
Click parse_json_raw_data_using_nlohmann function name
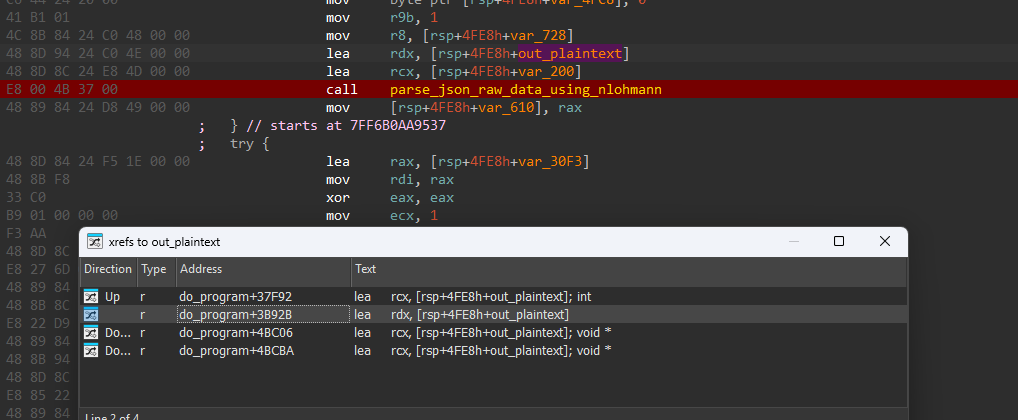(x=525, y=89)
